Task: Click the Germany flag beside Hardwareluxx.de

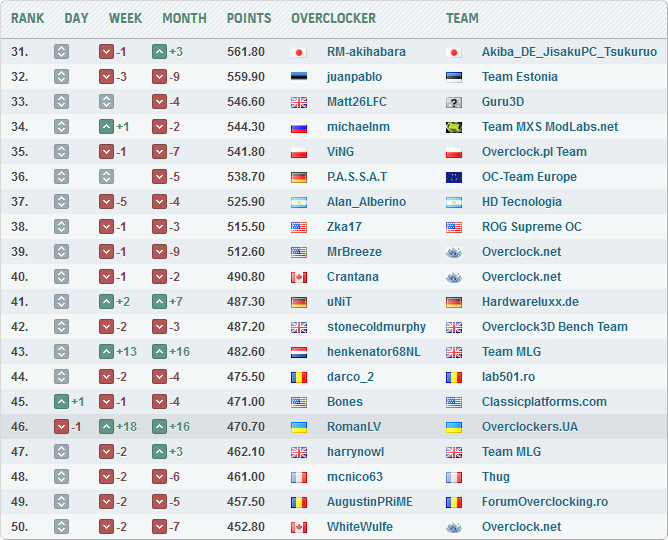Action: [454, 302]
